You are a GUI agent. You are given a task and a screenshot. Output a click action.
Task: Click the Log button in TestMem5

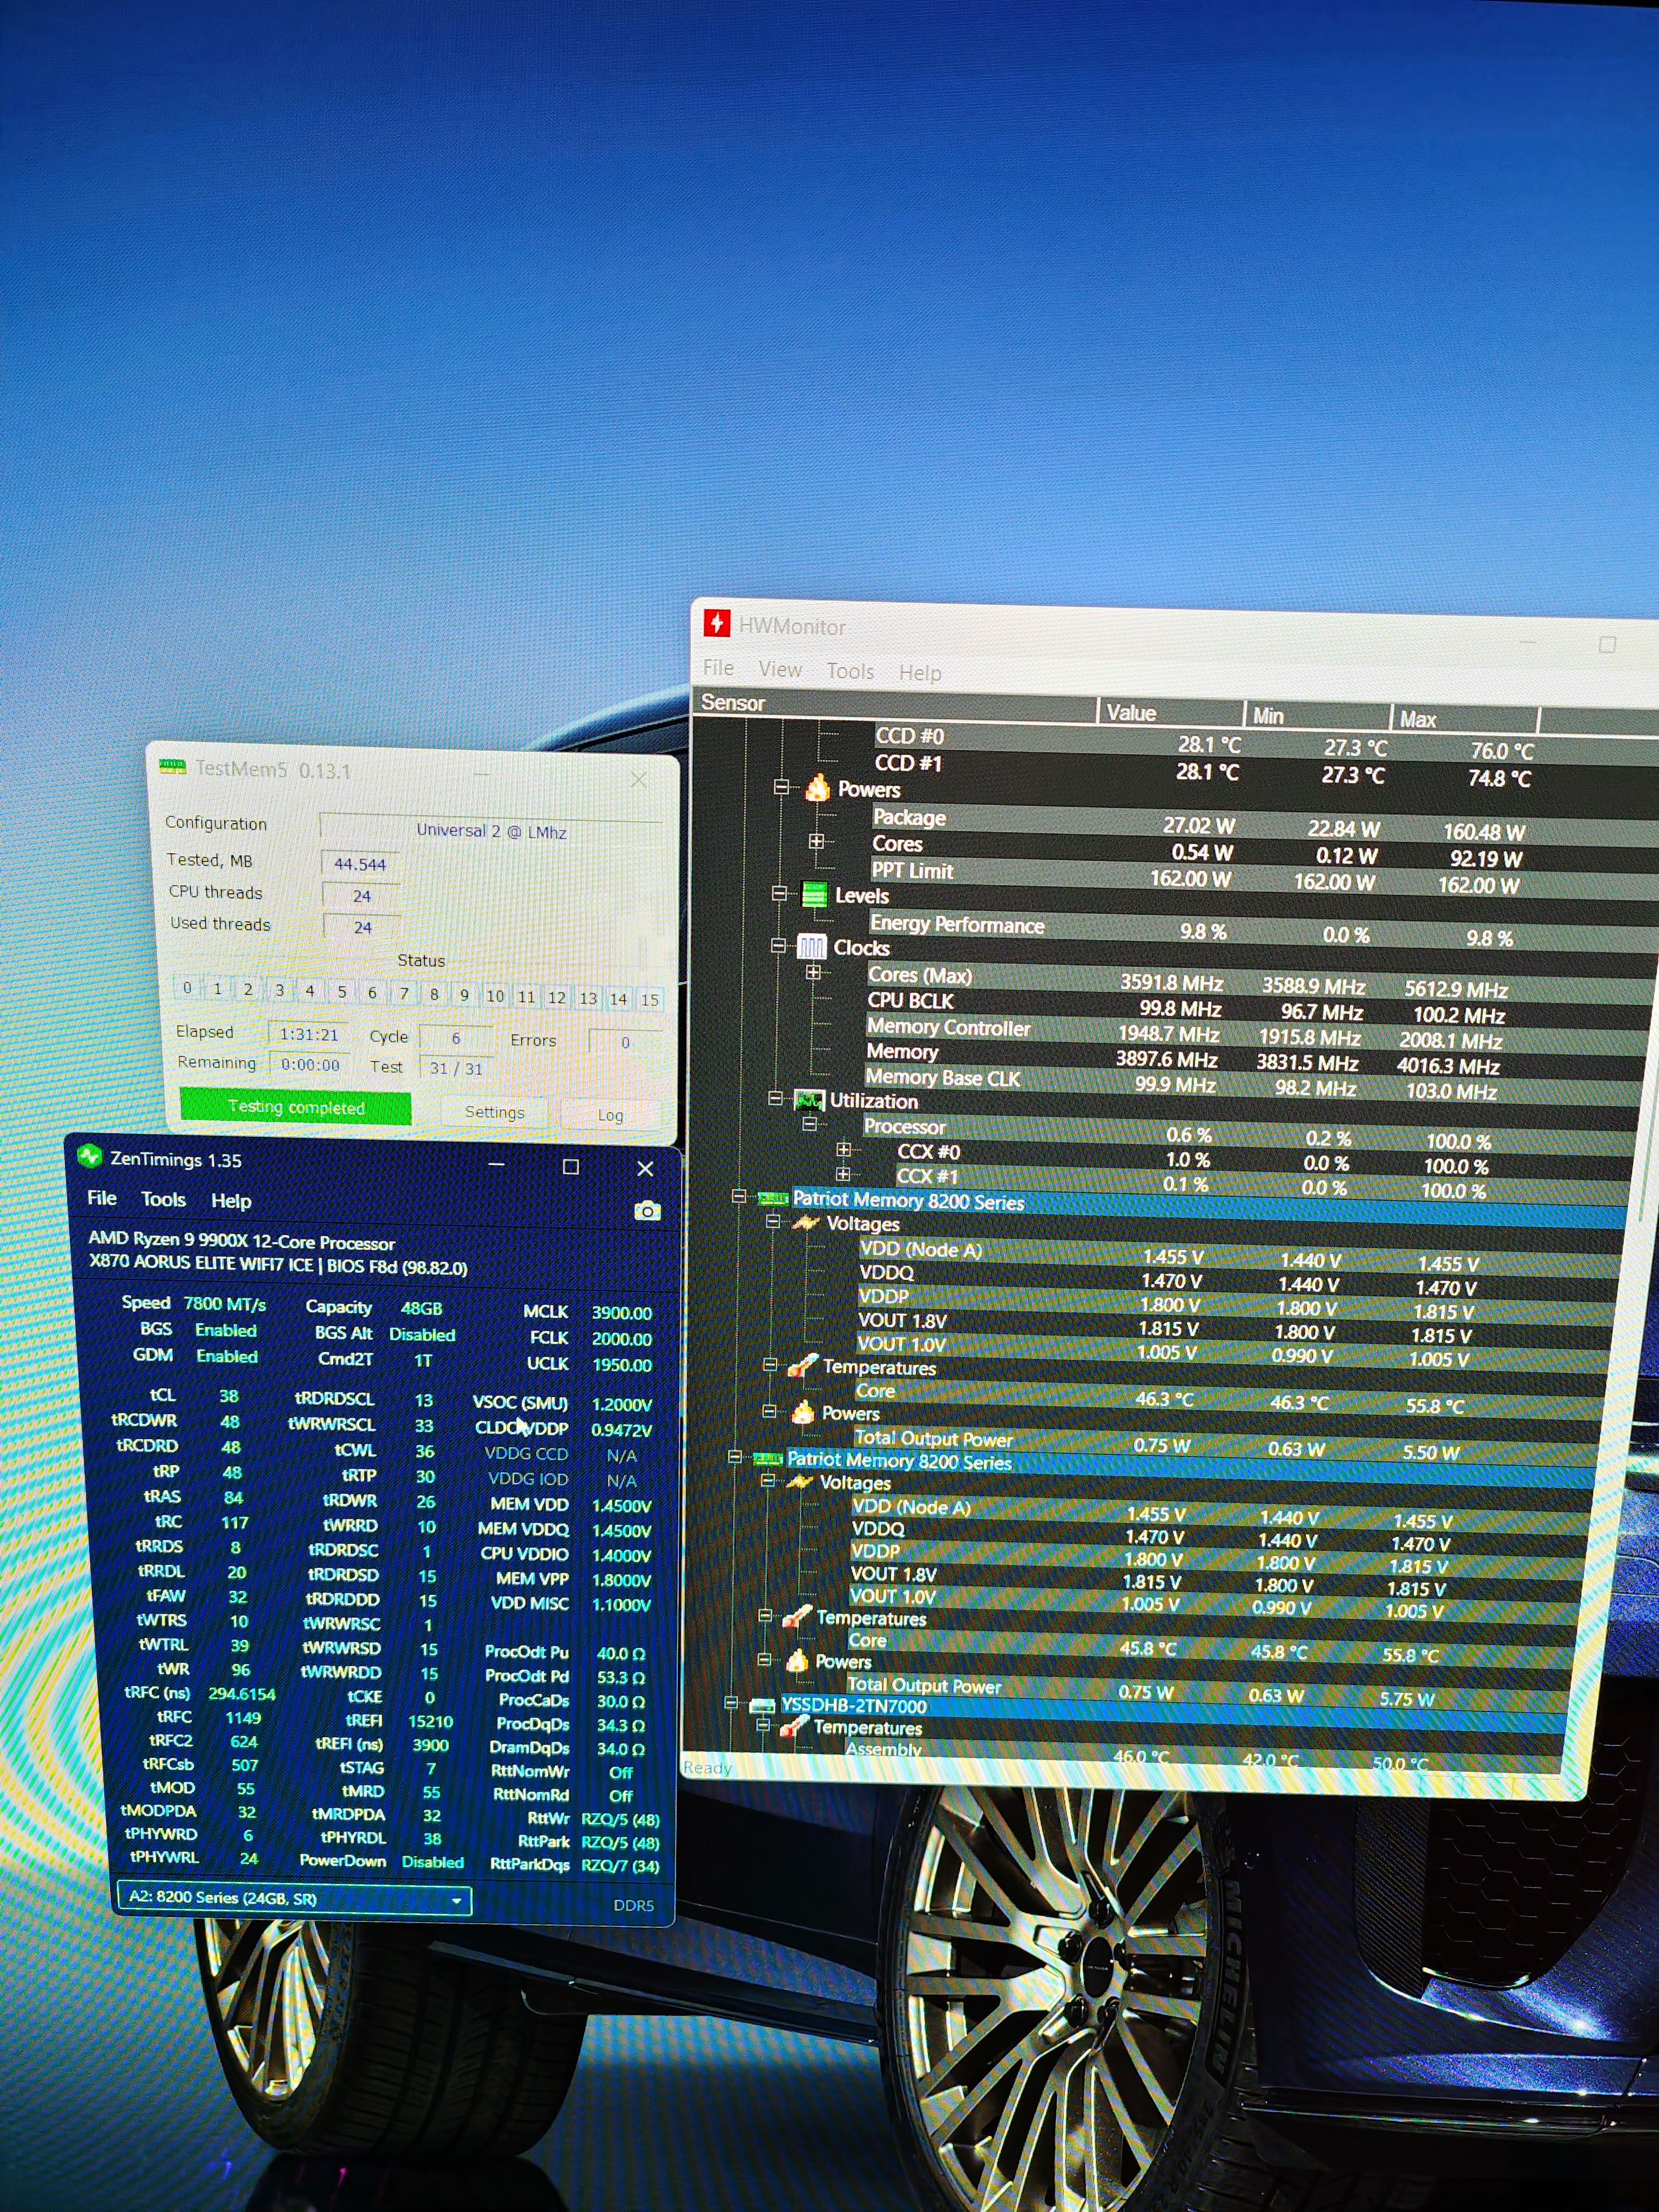pos(610,1115)
